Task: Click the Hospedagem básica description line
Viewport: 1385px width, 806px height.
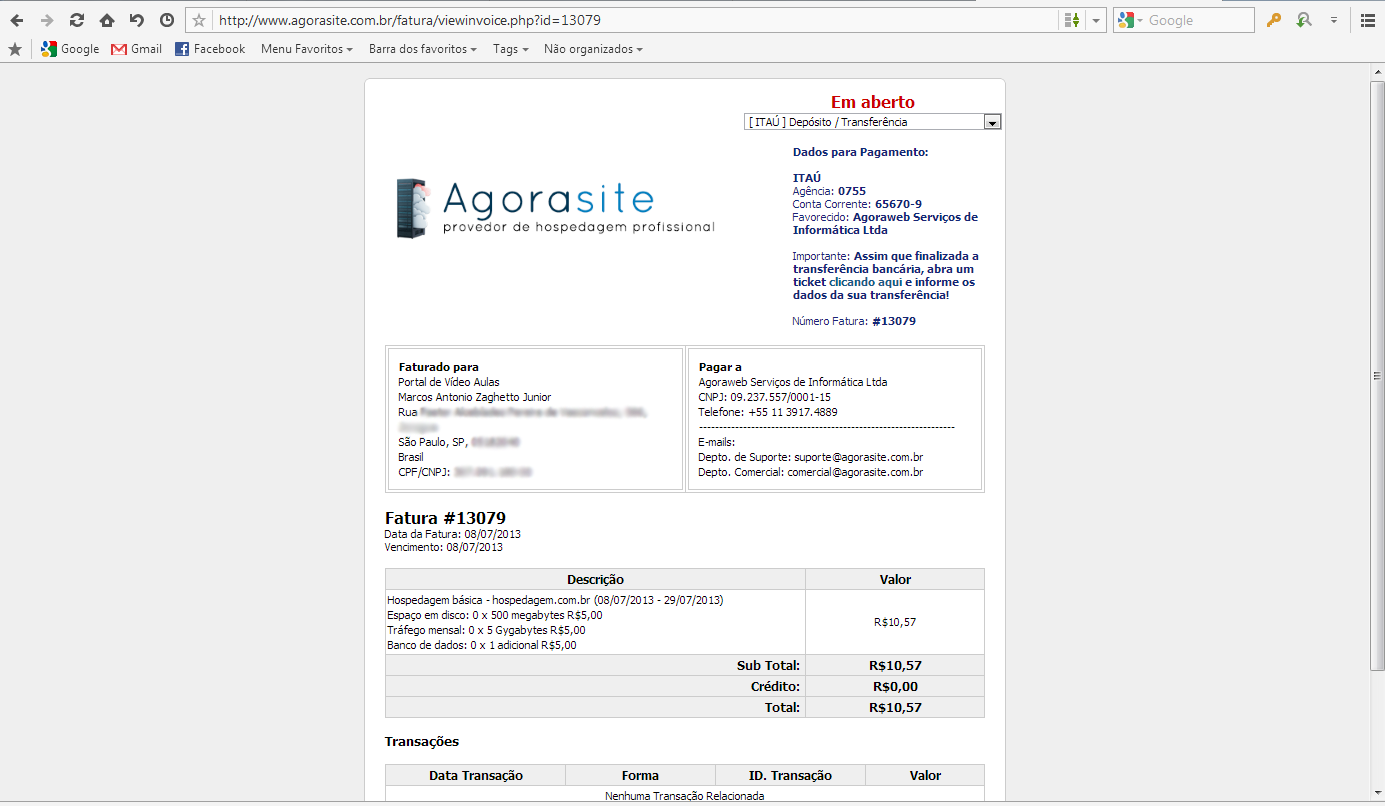Action: coord(555,600)
